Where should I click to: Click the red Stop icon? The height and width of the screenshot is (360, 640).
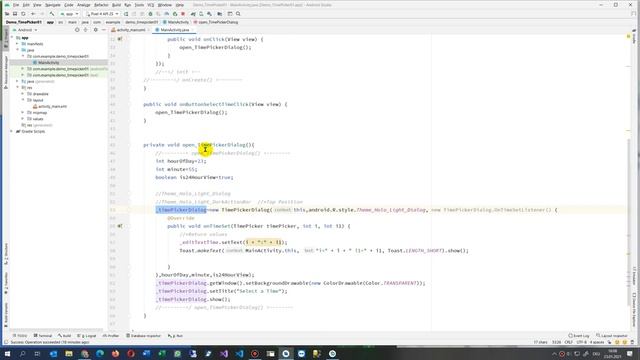(x=183, y=14)
